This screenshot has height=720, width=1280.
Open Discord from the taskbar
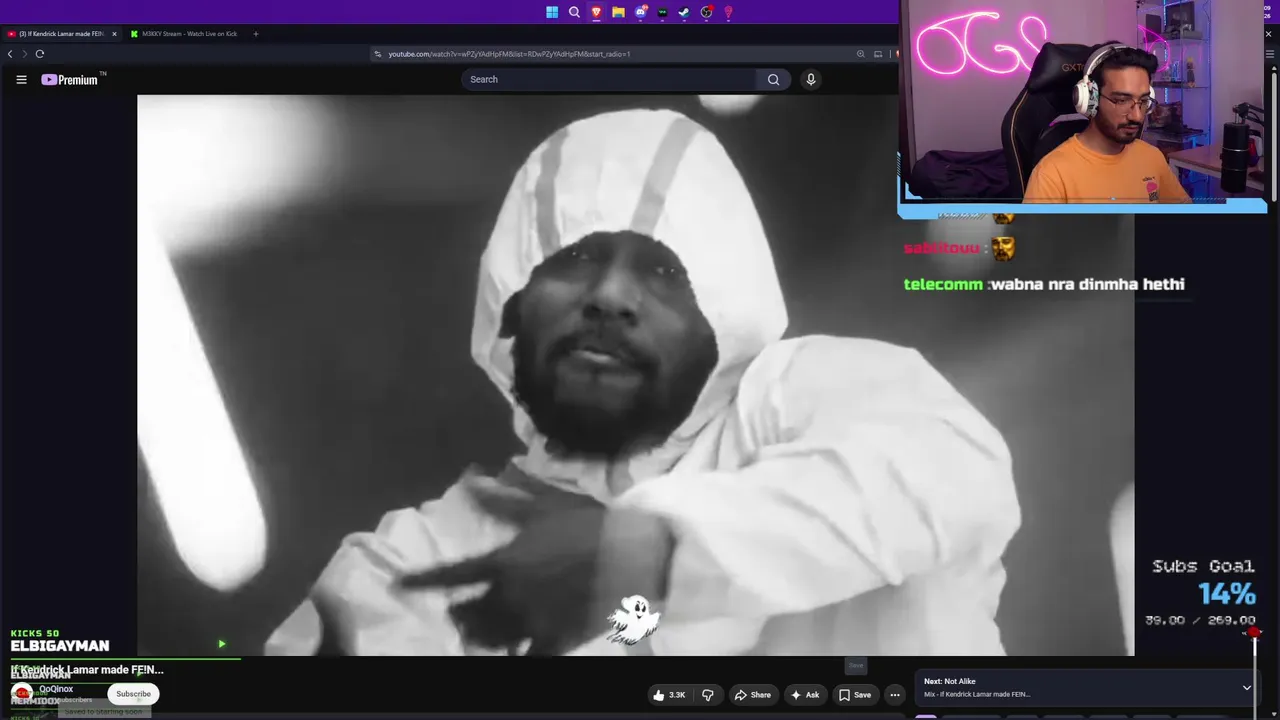pyautogui.click(x=640, y=12)
